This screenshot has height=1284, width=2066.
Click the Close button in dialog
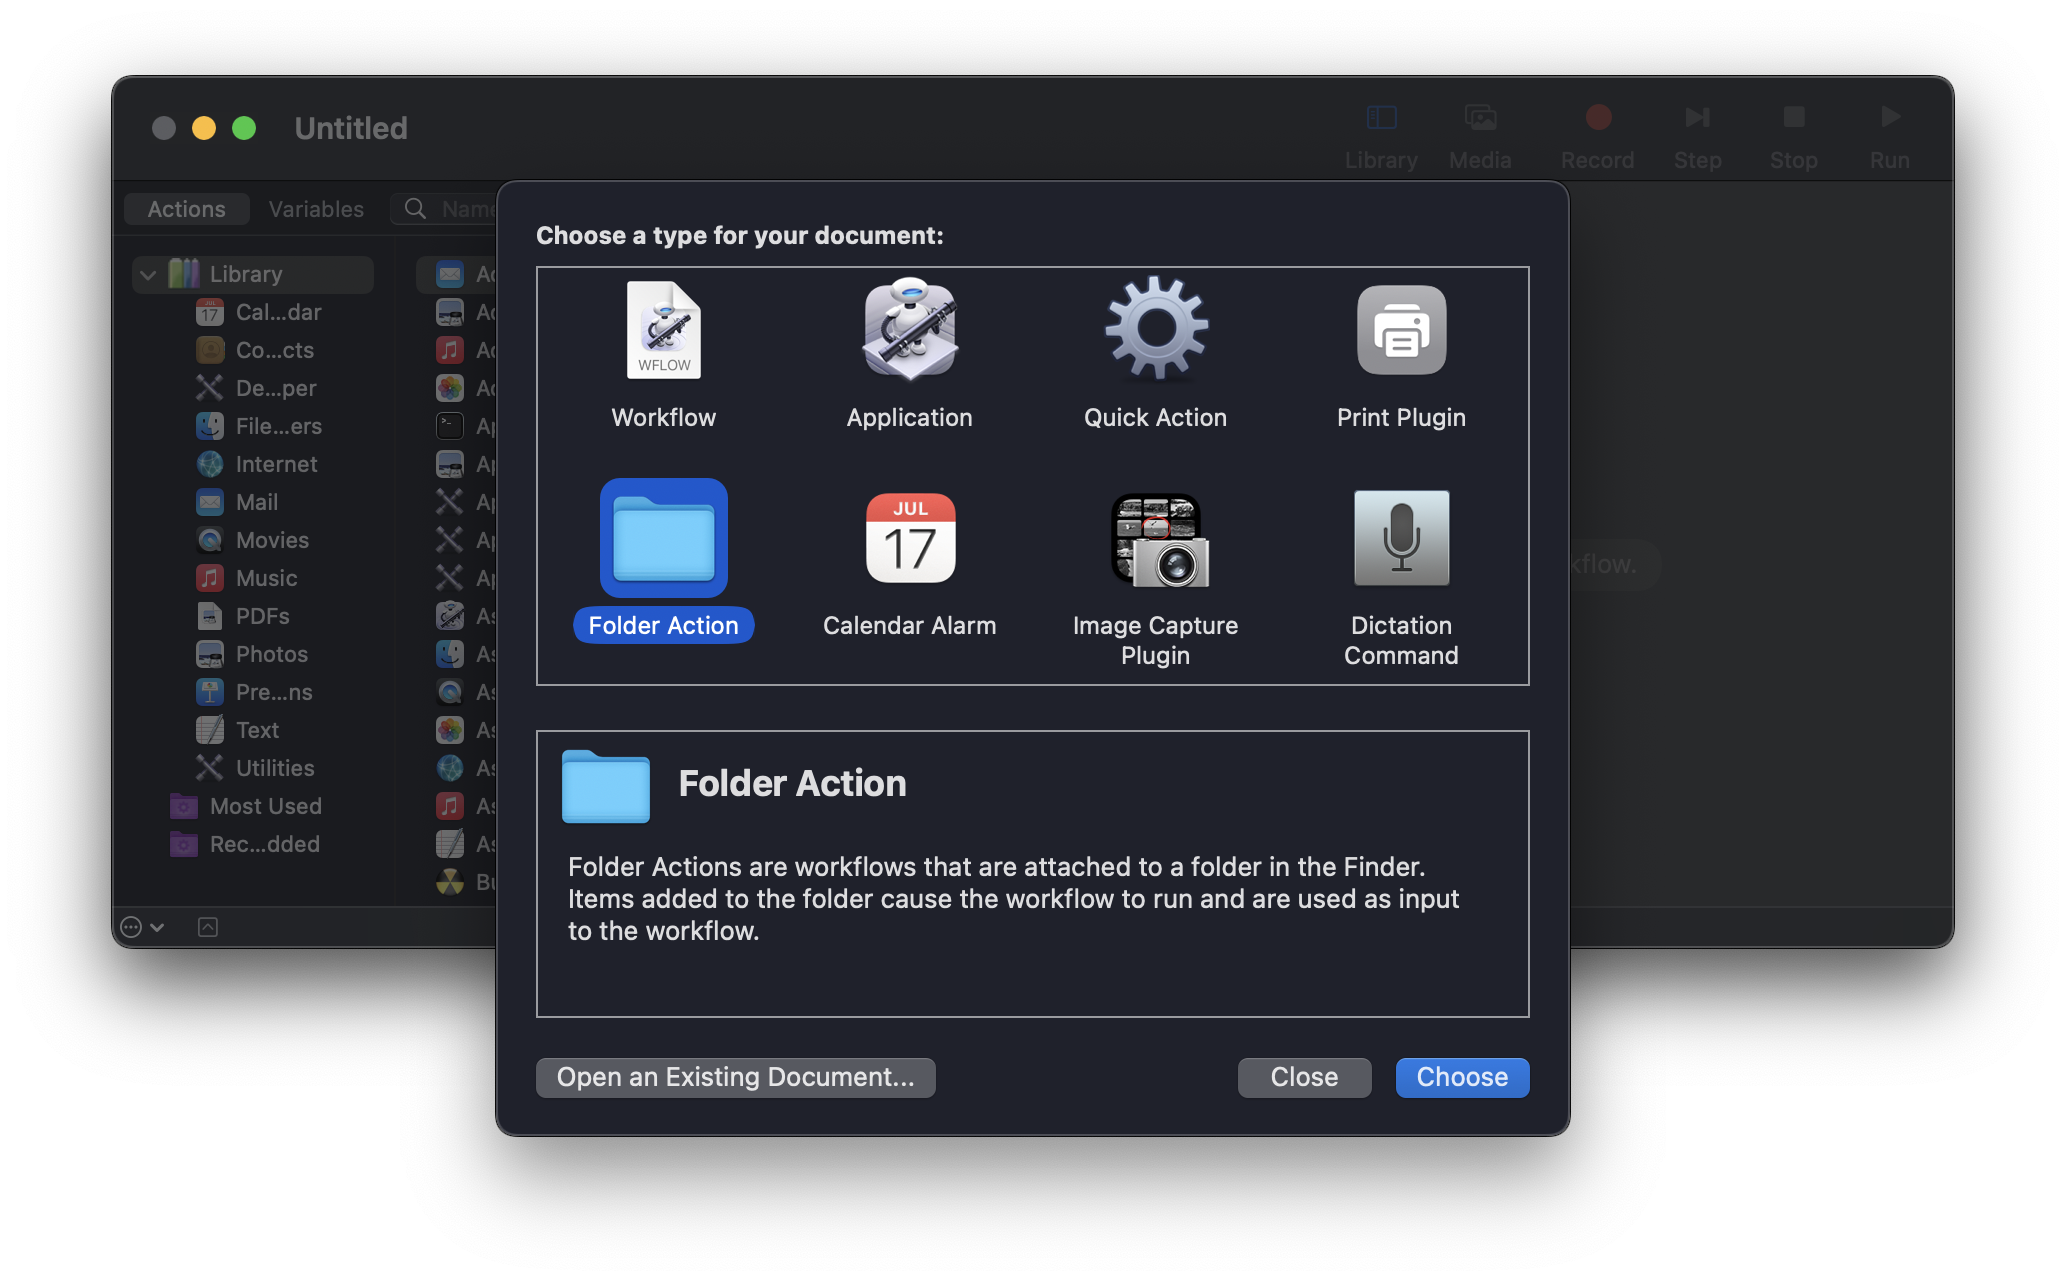[1303, 1077]
